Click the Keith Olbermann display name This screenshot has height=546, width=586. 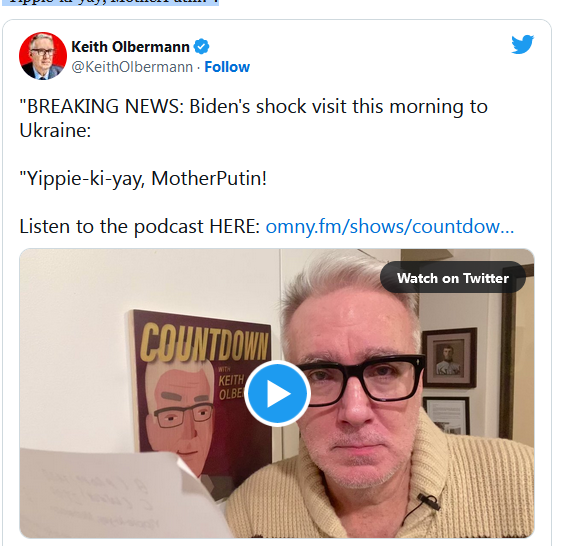(130, 47)
